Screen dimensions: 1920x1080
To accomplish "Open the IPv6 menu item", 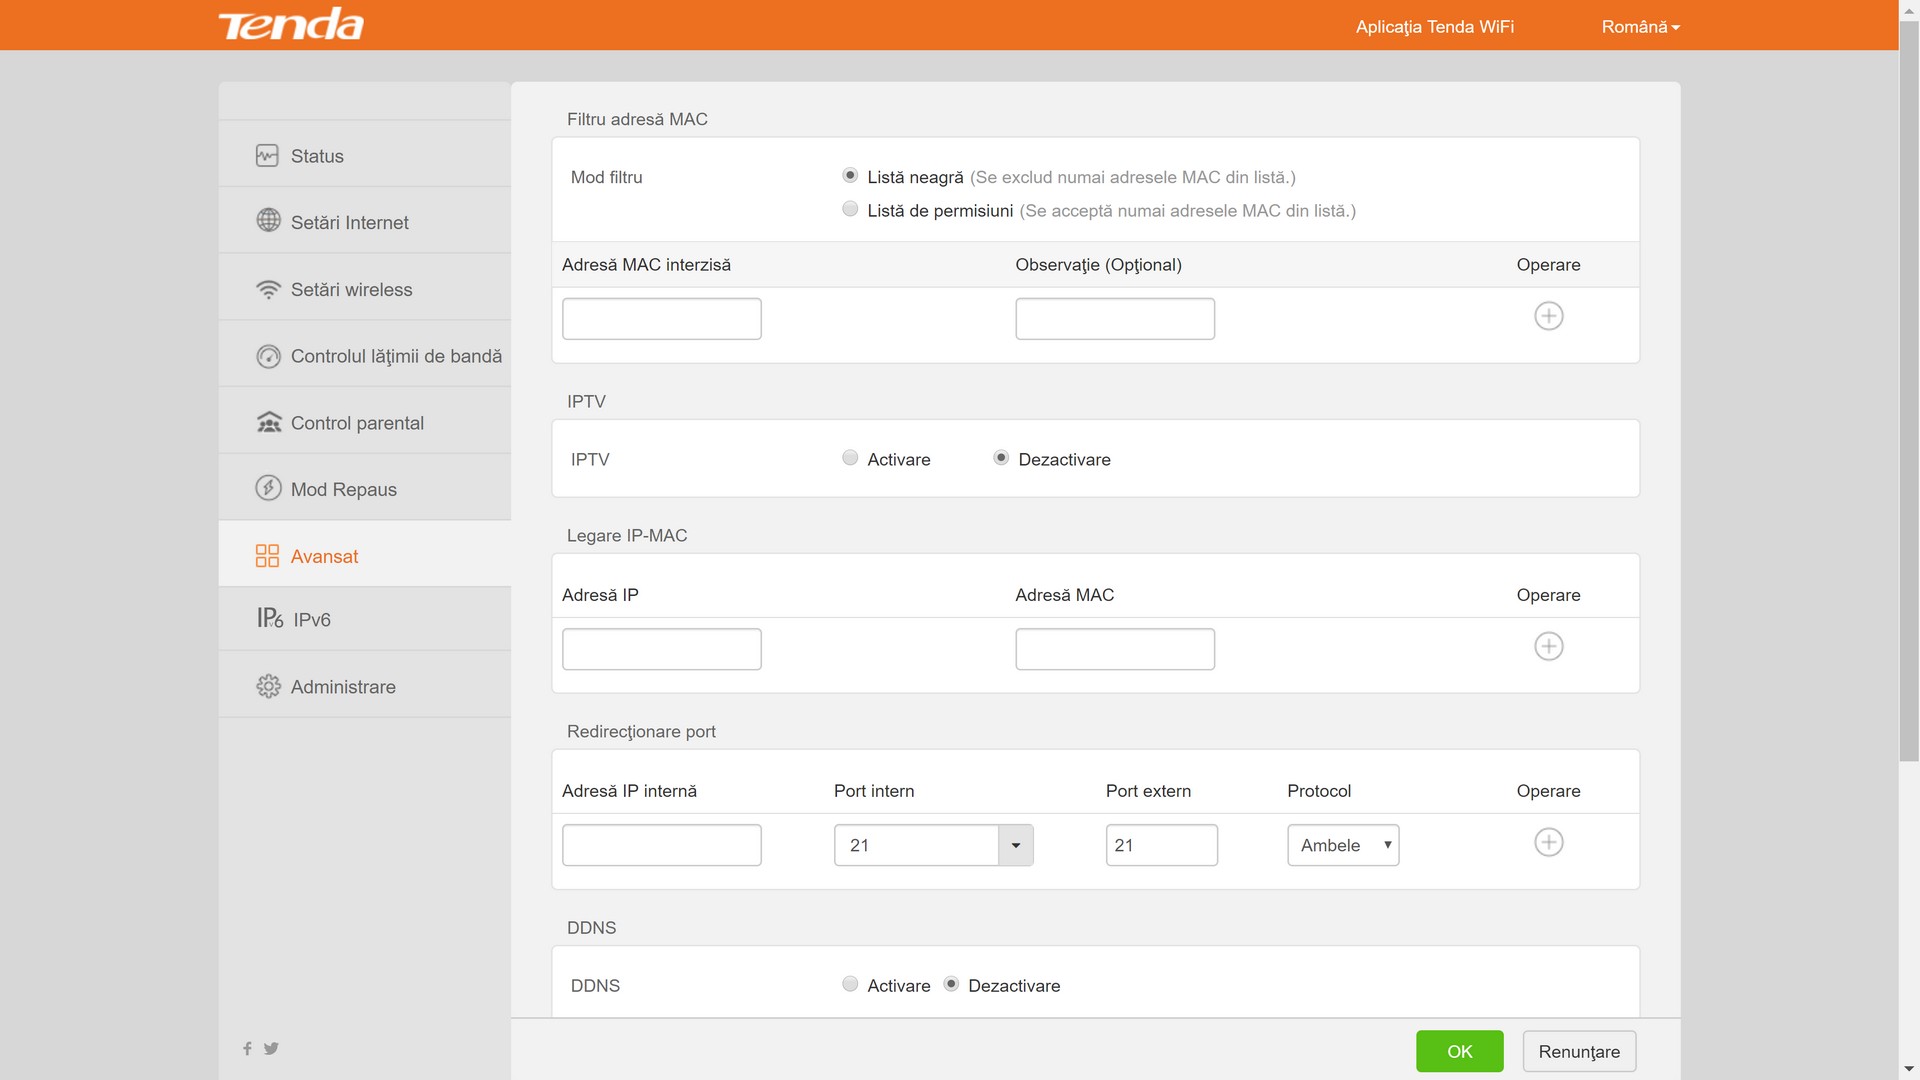I will tap(312, 619).
